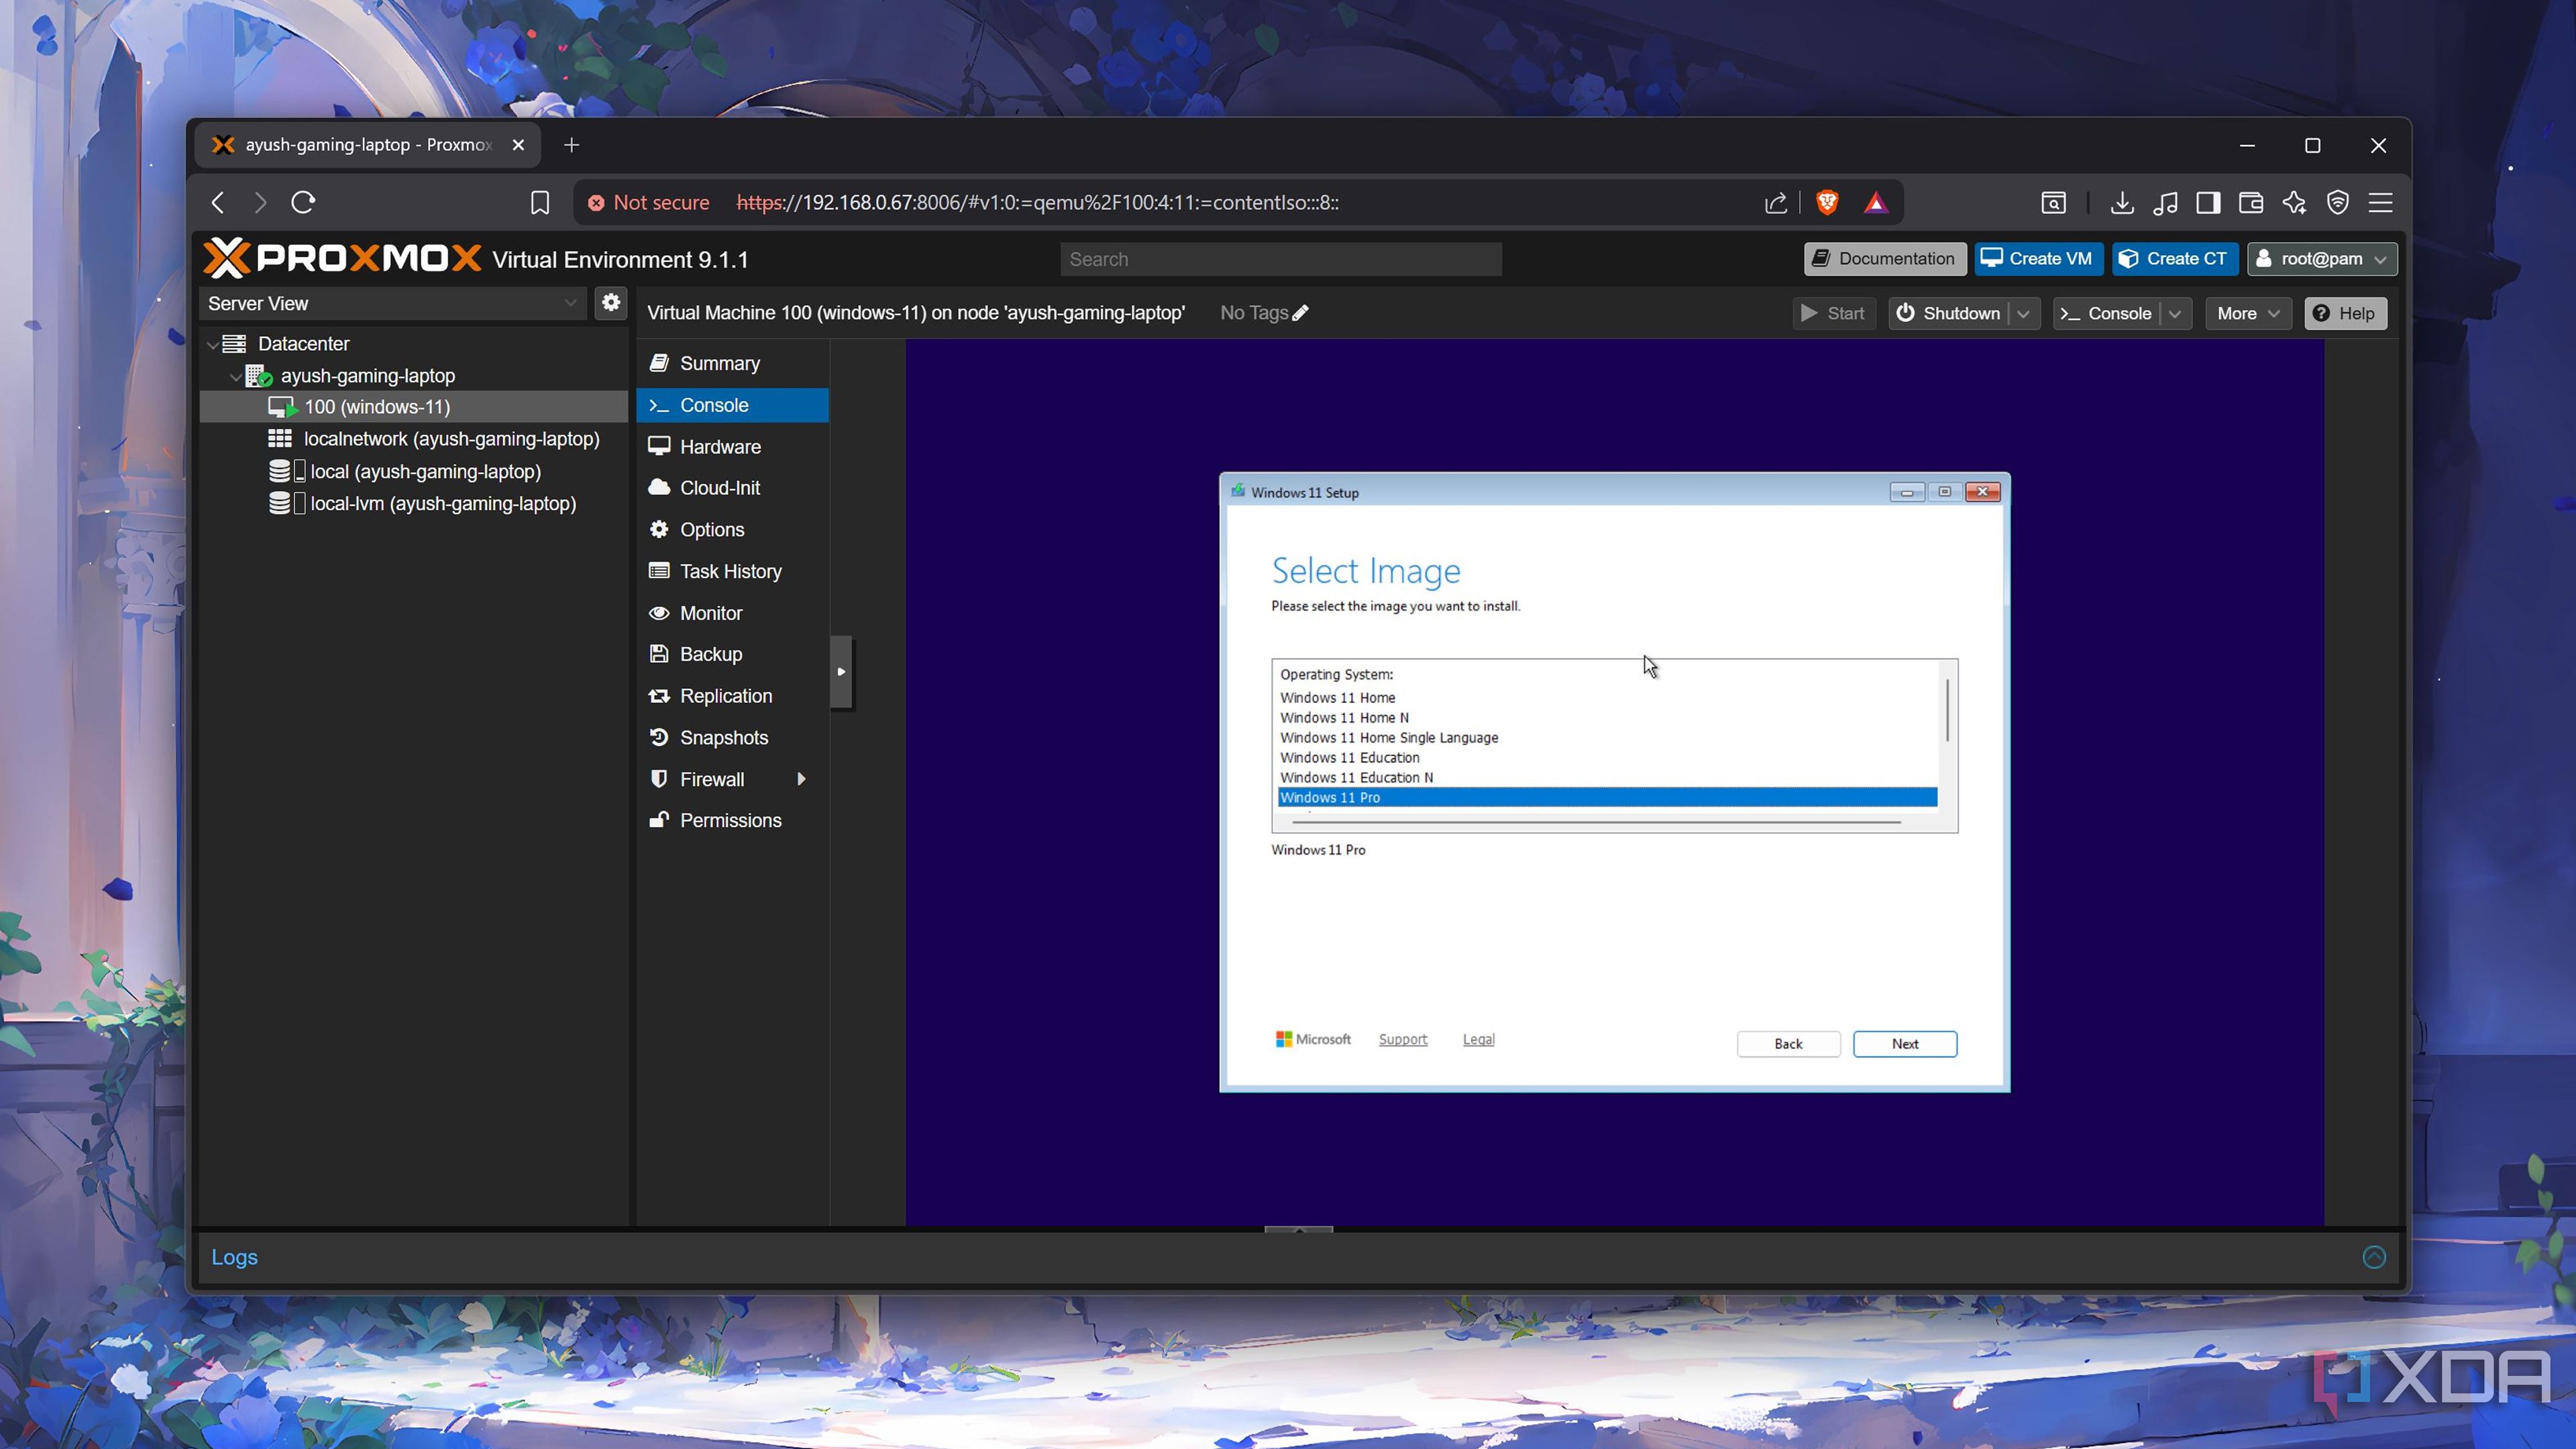Open the Replication section
The image size is (2576, 1449).
(x=732, y=696)
